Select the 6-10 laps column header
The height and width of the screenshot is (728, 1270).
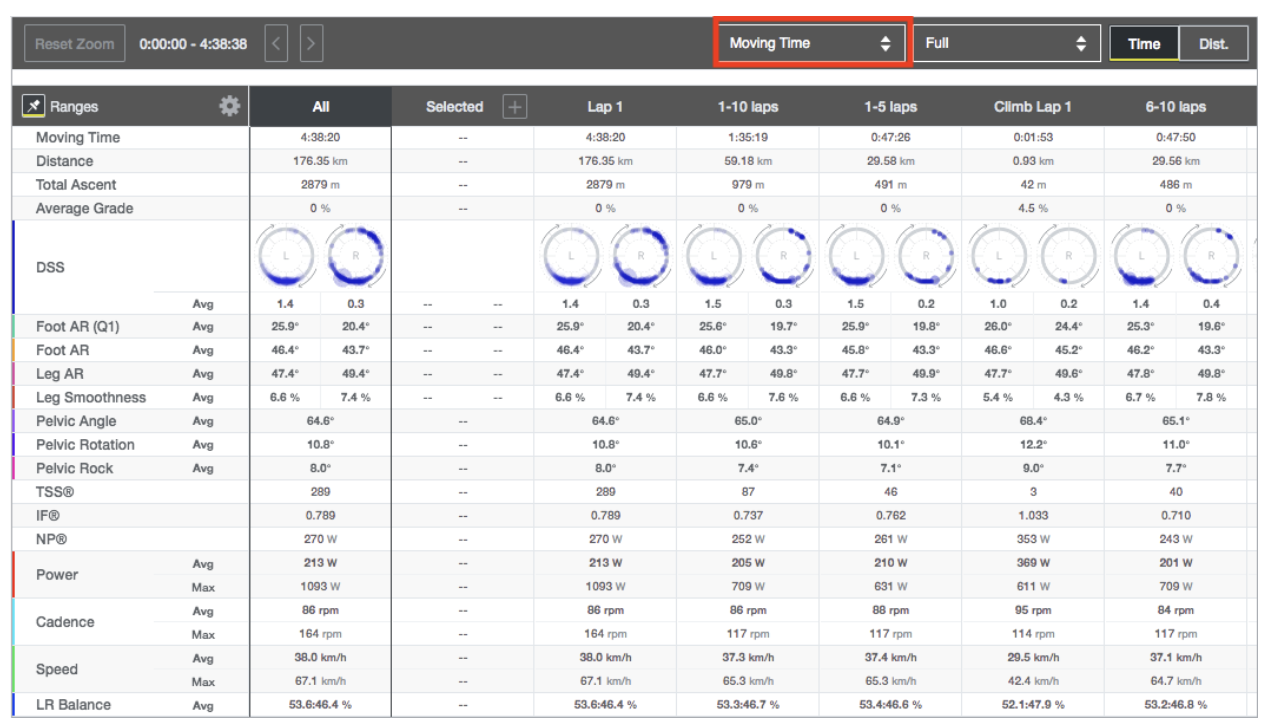click(1175, 107)
